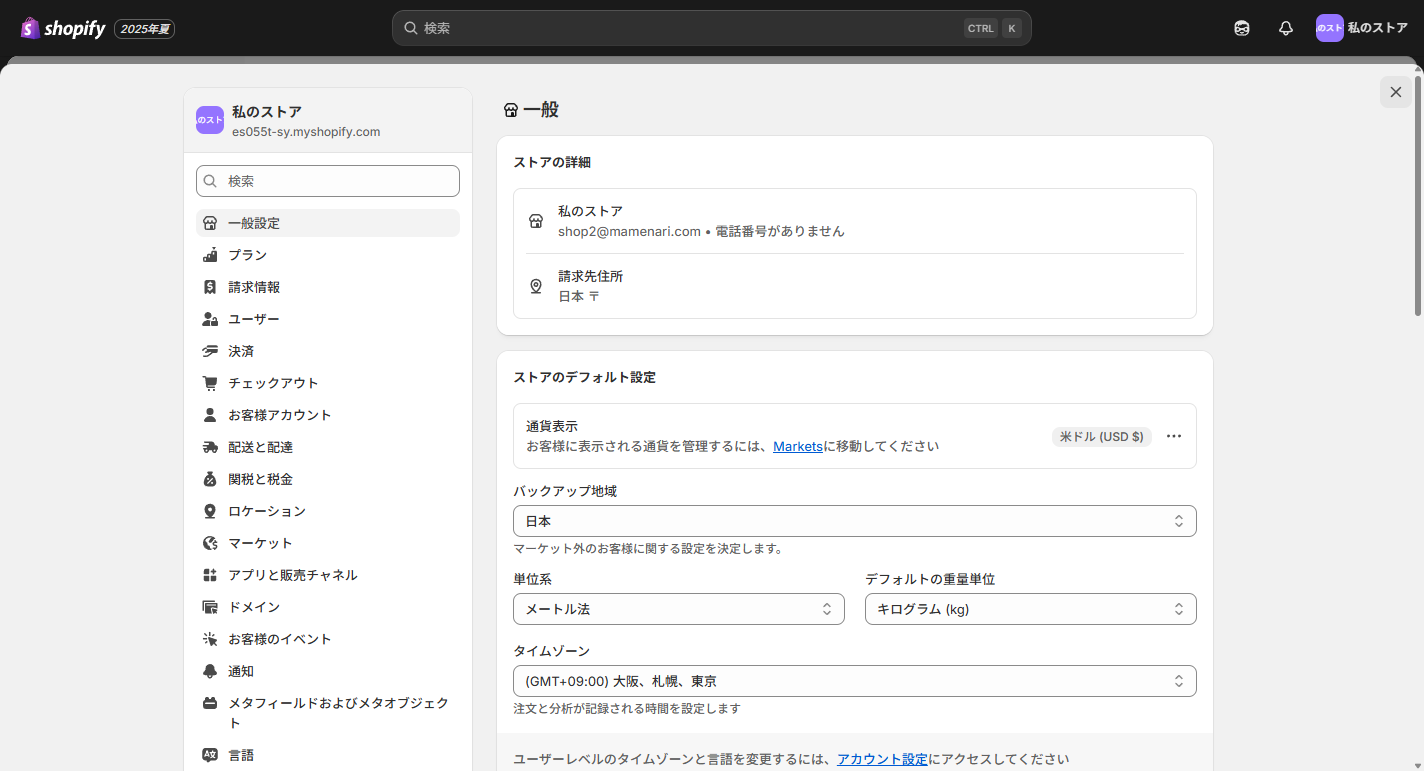Click the 配送と配達 truck icon in sidebar
The image size is (1424, 771).
click(x=210, y=447)
